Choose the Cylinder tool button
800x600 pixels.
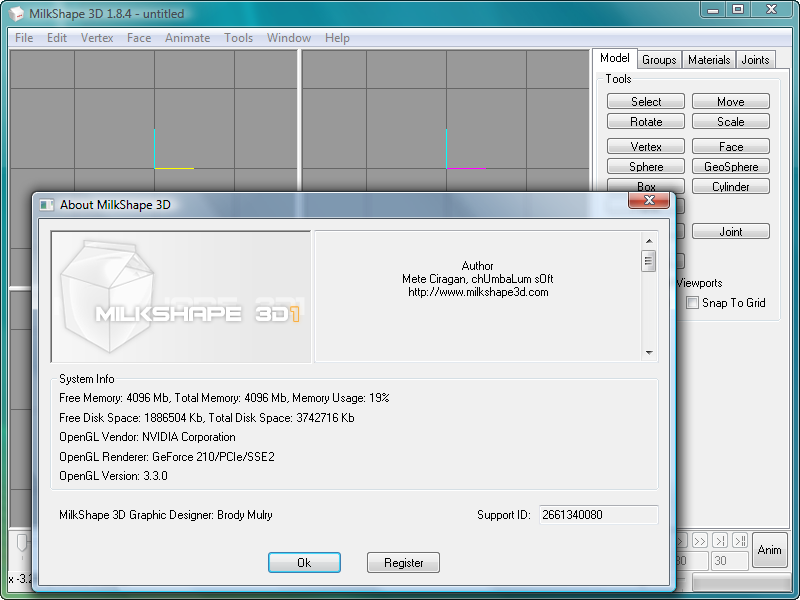pyautogui.click(x=731, y=186)
